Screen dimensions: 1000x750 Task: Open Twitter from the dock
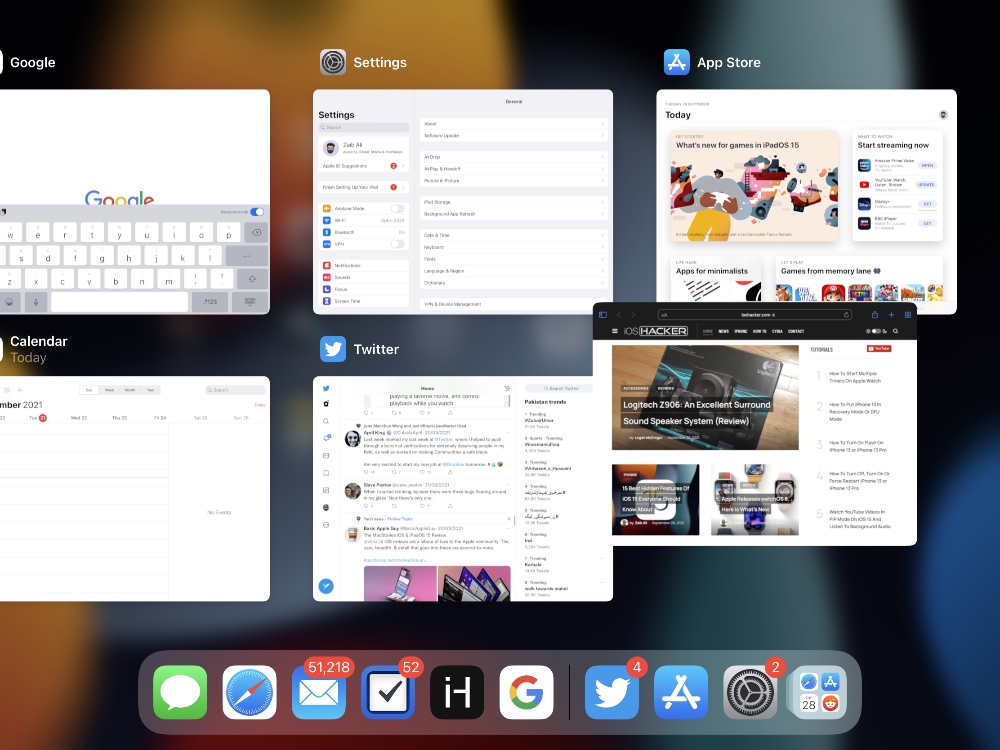pos(612,692)
